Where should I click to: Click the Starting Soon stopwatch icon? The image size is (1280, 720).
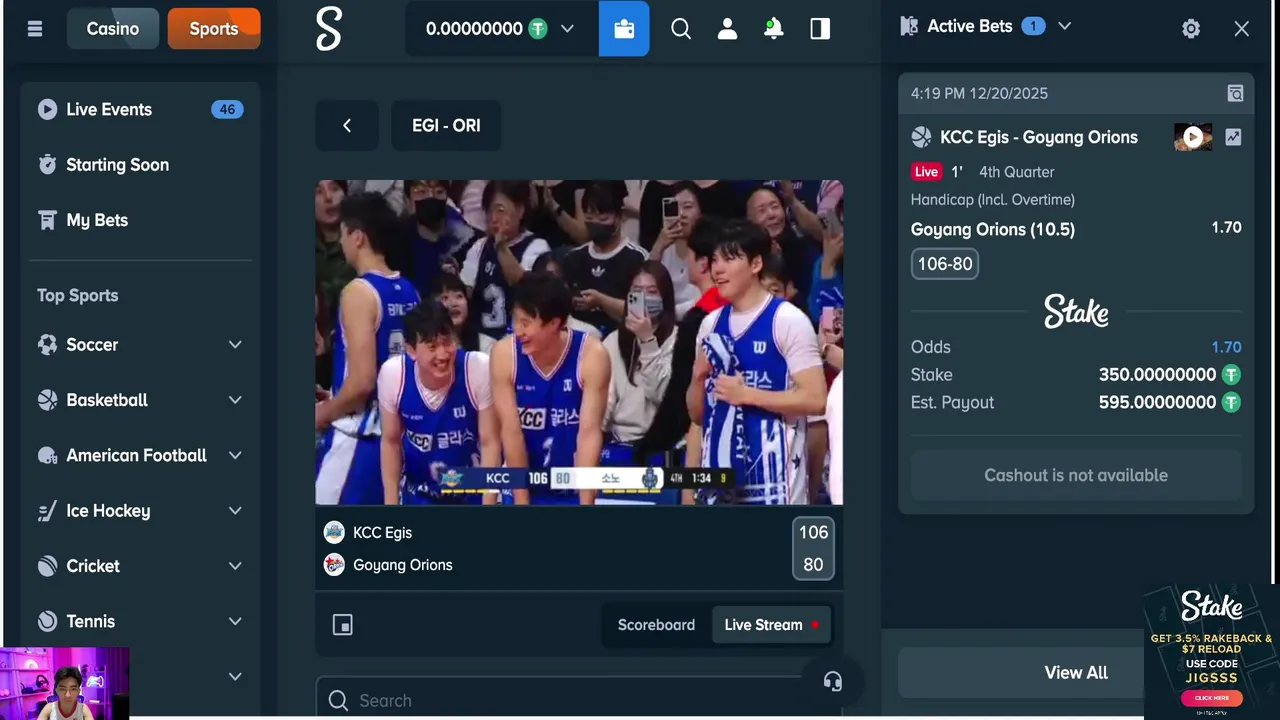(x=47, y=165)
